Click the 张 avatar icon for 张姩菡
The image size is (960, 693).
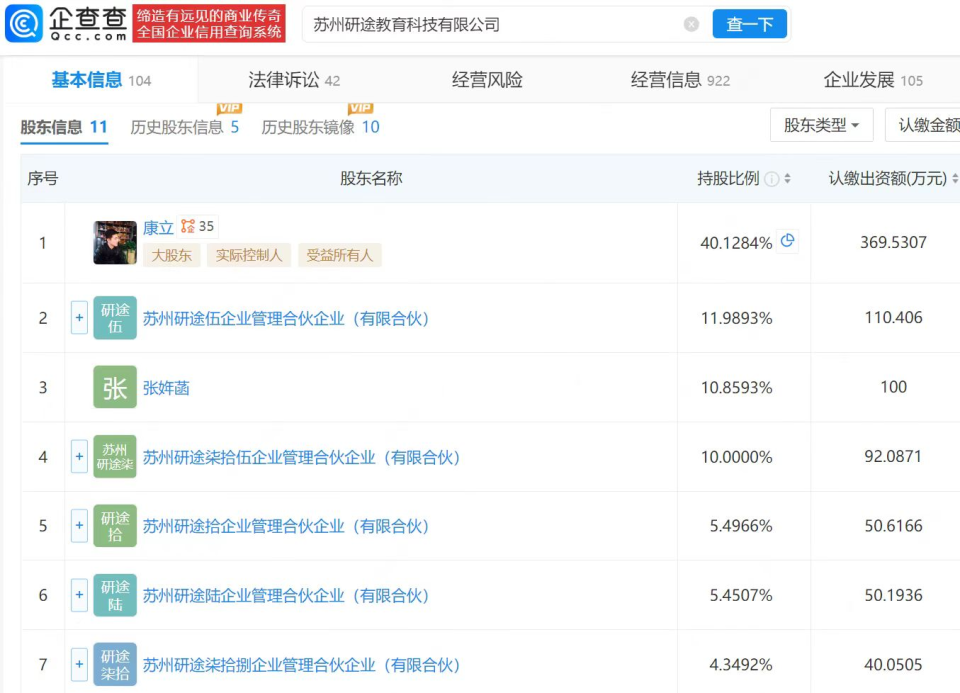[114, 387]
